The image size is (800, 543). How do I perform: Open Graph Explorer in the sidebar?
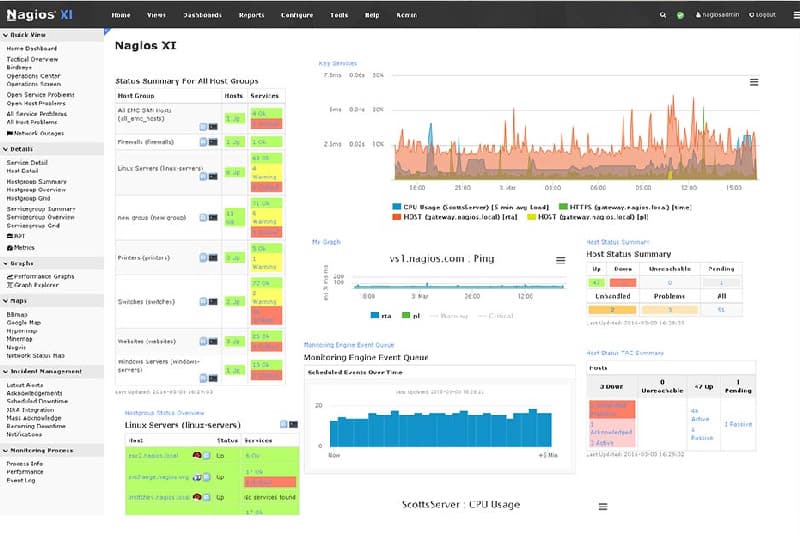pyautogui.click(x=33, y=285)
